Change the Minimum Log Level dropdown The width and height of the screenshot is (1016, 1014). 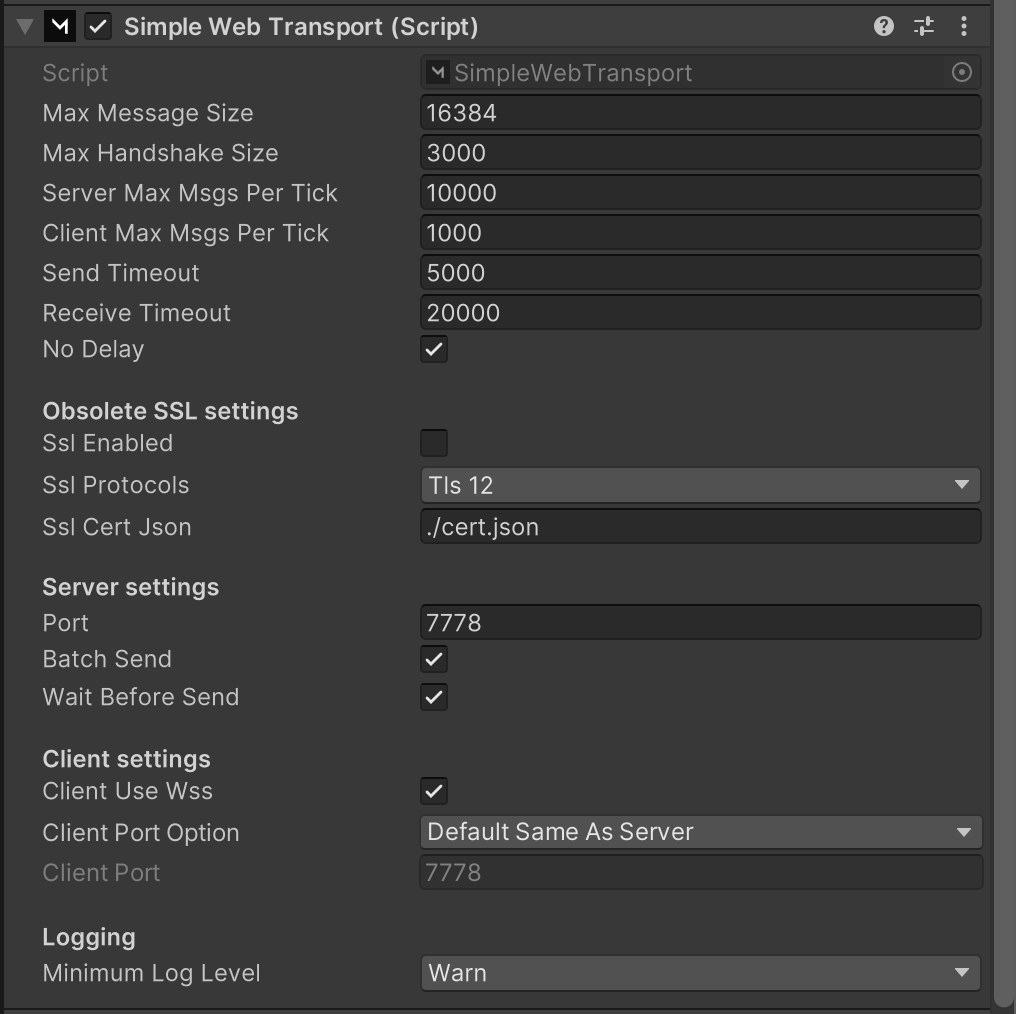click(700, 972)
